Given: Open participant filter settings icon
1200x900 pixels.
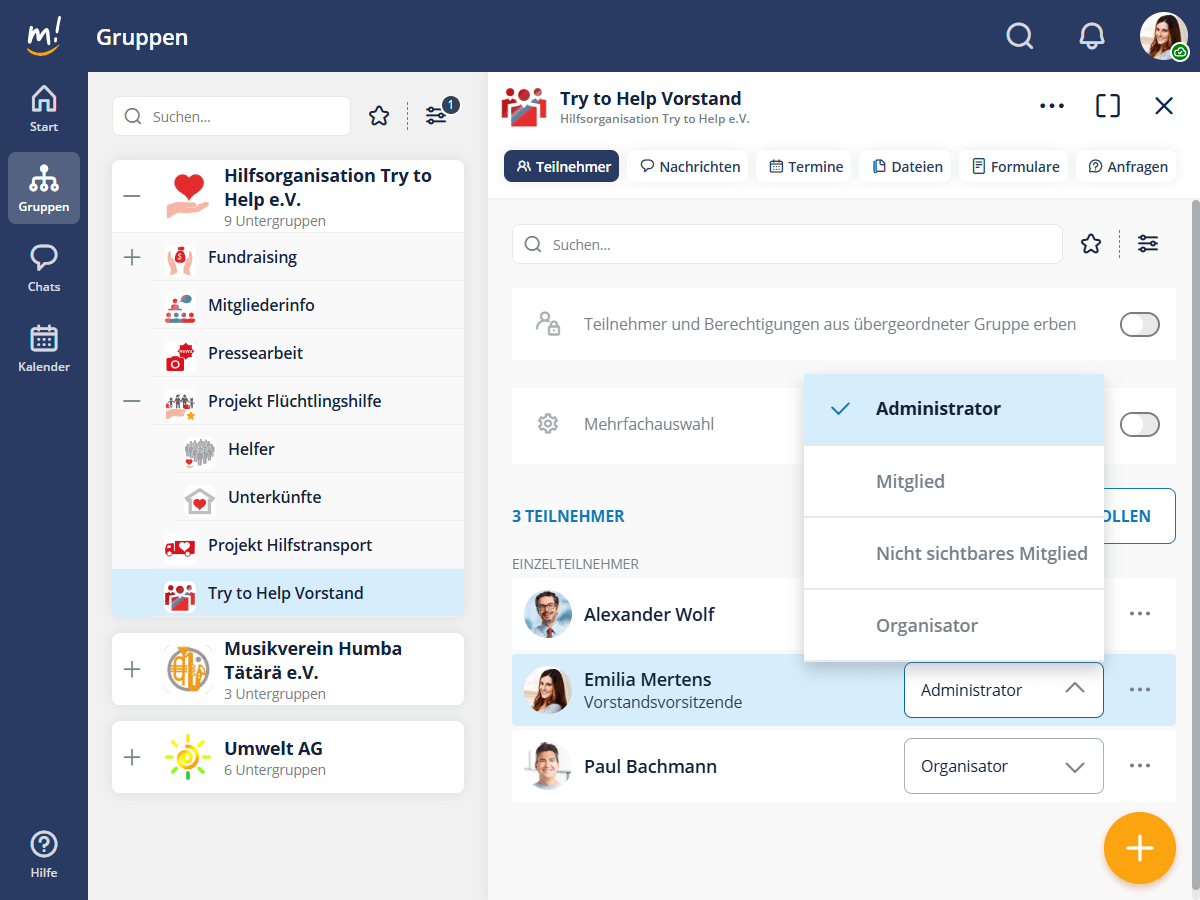Looking at the screenshot, I should (1148, 243).
